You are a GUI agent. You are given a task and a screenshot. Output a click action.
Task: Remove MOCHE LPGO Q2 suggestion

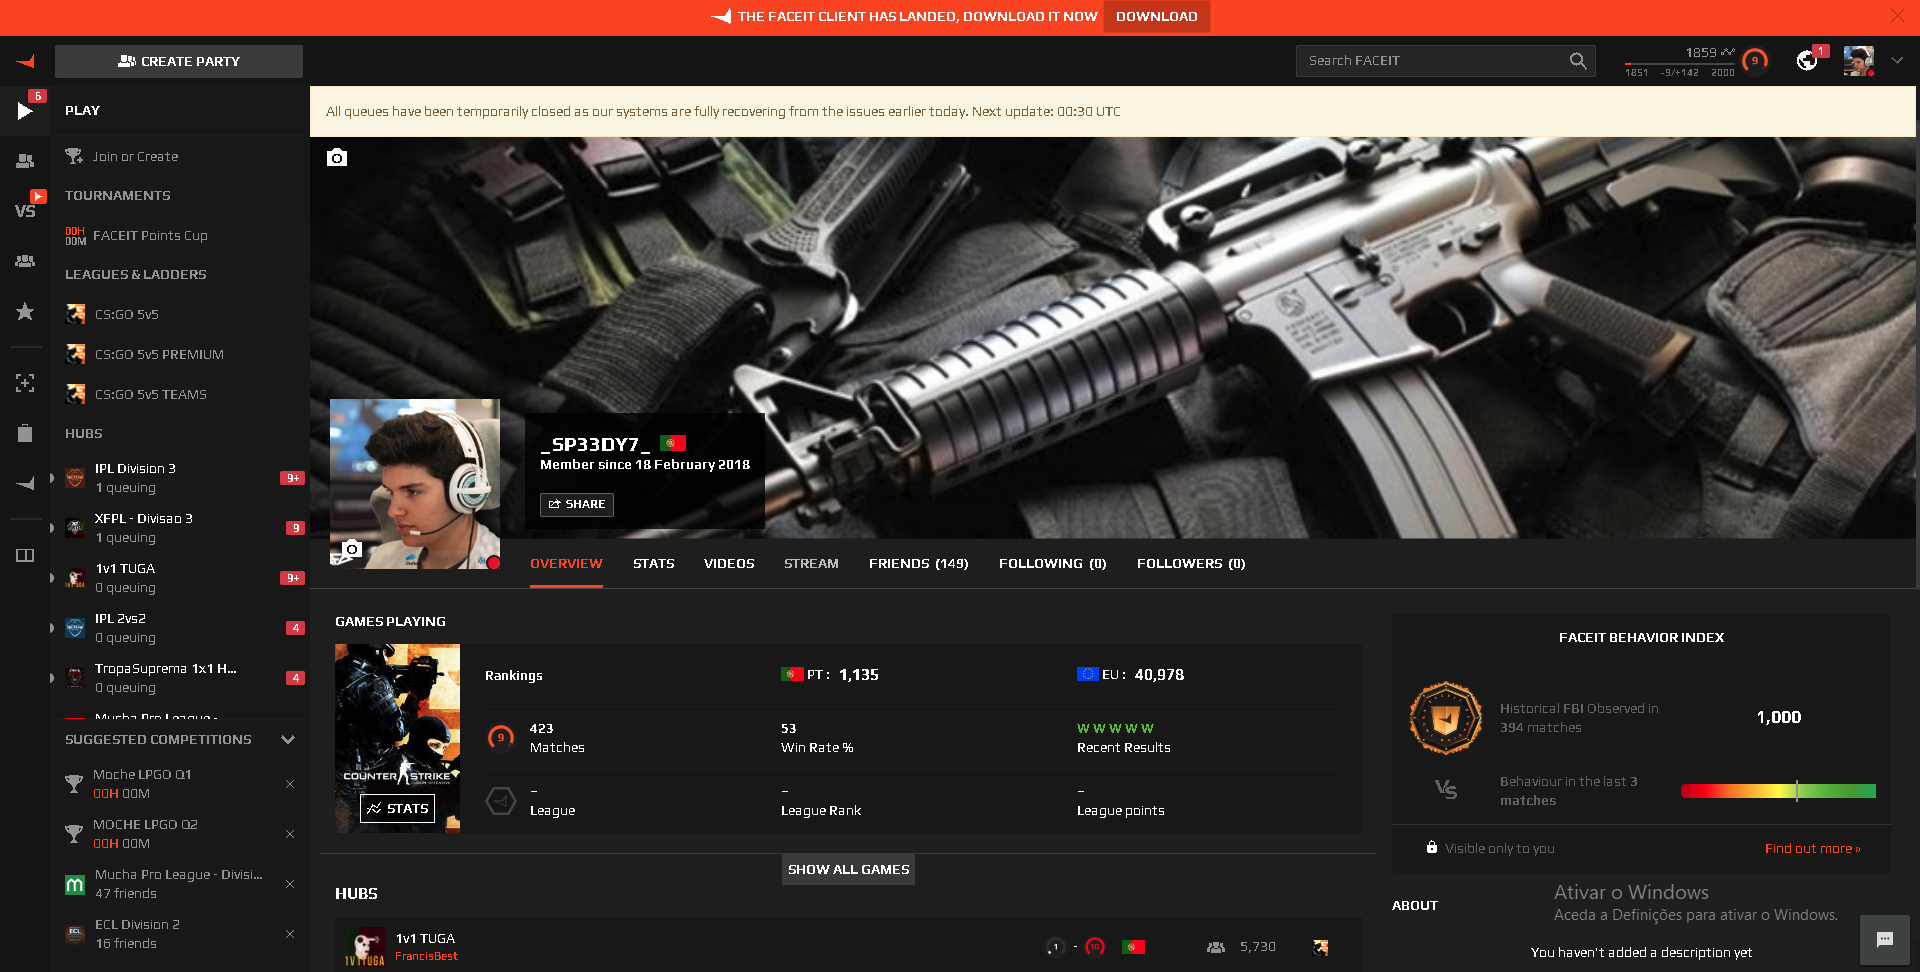(290, 834)
